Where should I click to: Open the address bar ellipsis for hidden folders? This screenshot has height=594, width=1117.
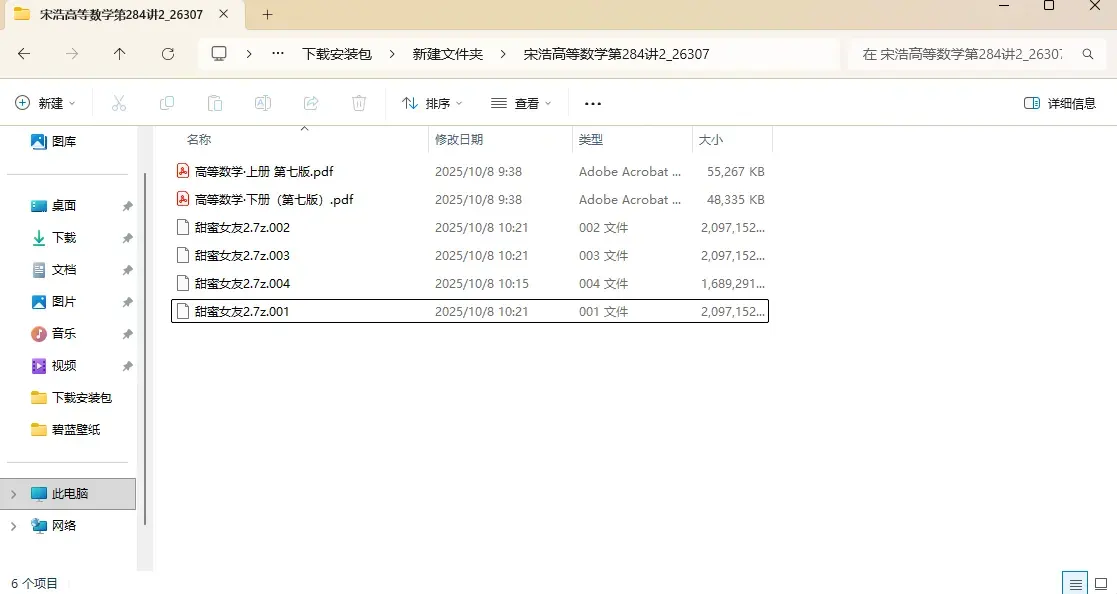[x=278, y=54]
